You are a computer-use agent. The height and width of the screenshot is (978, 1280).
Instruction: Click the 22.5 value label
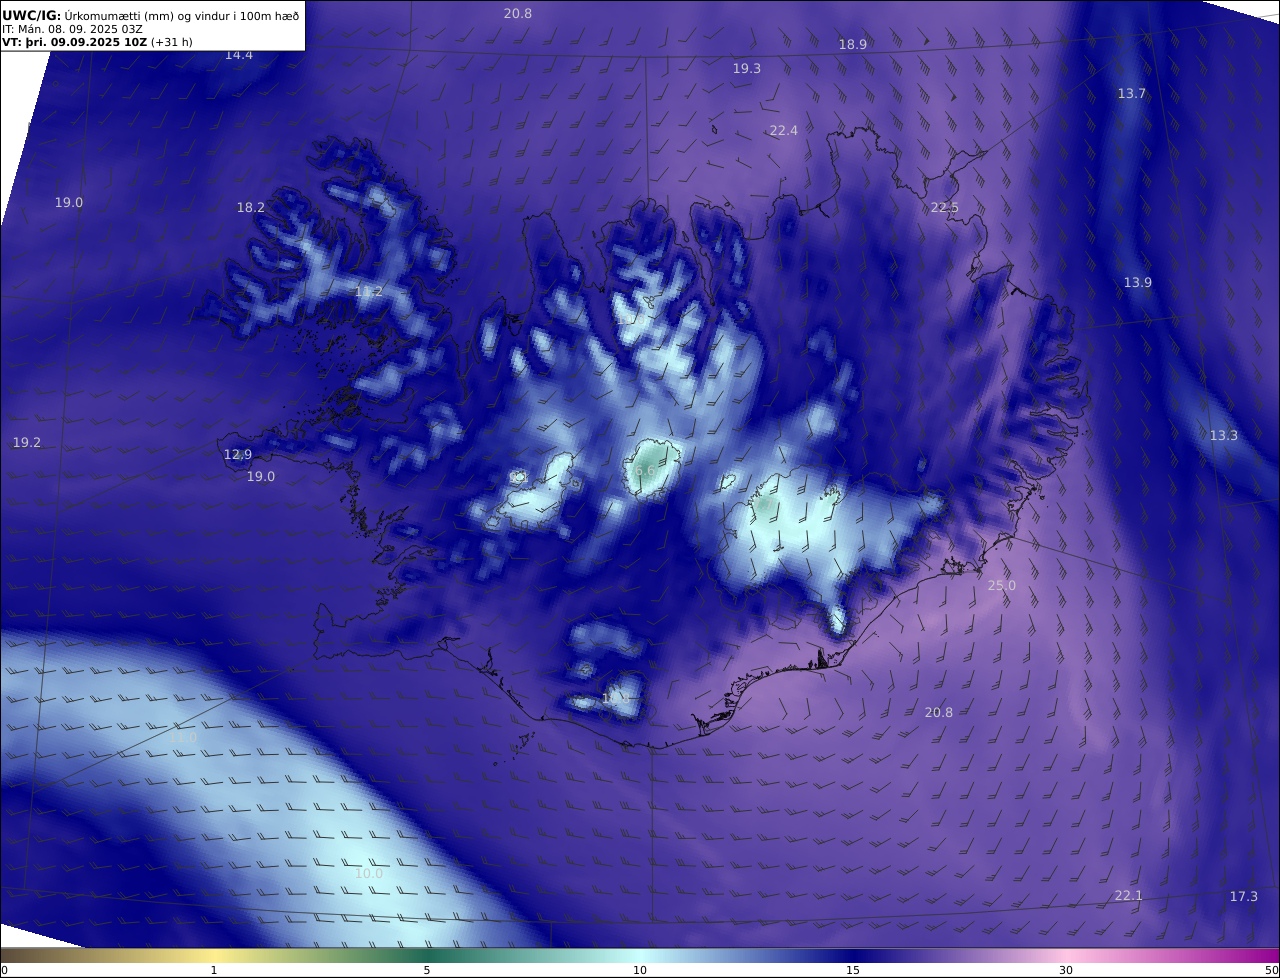[x=945, y=208]
